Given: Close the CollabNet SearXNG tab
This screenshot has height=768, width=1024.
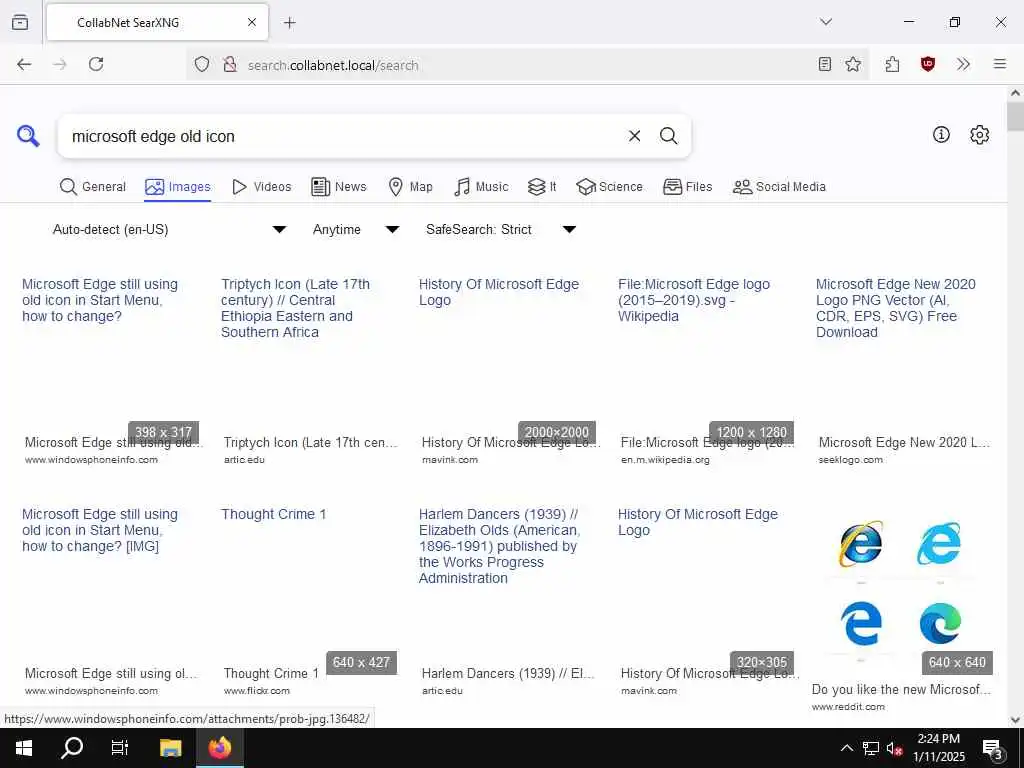Looking at the screenshot, I should click(x=252, y=22).
